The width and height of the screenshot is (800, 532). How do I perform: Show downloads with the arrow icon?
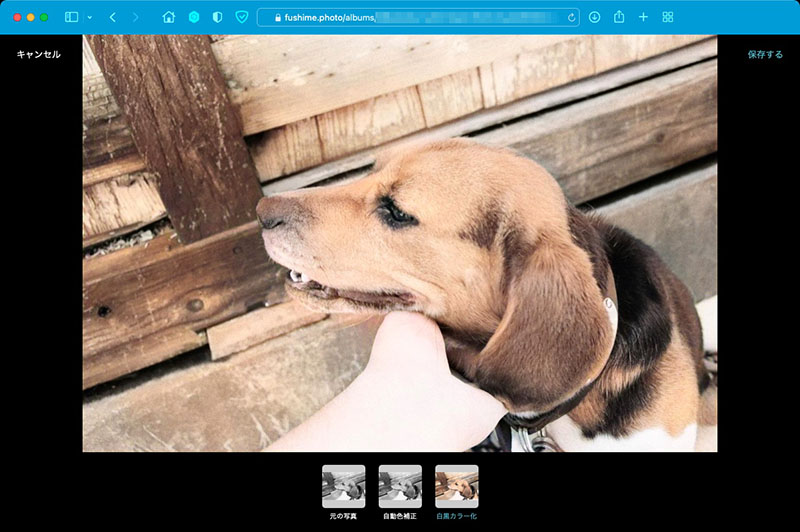(594, 17)
